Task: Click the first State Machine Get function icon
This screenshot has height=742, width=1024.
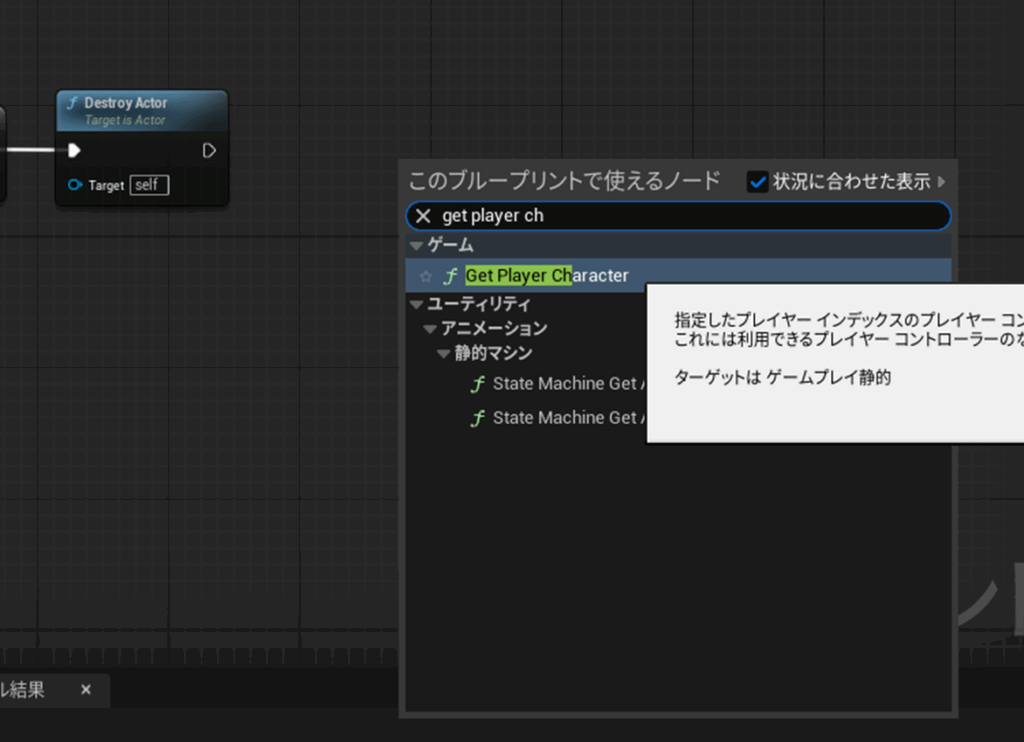Action: coord(478,384)
